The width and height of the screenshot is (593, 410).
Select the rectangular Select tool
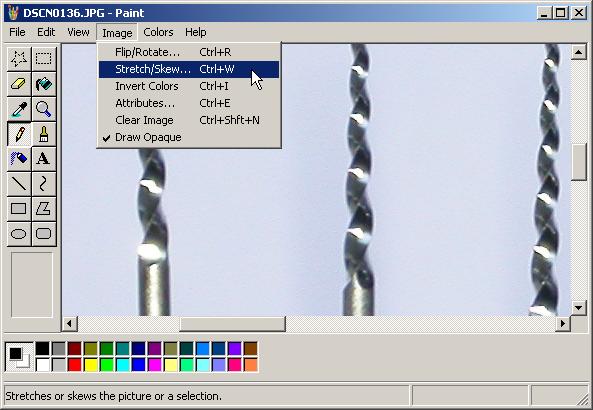44,59
